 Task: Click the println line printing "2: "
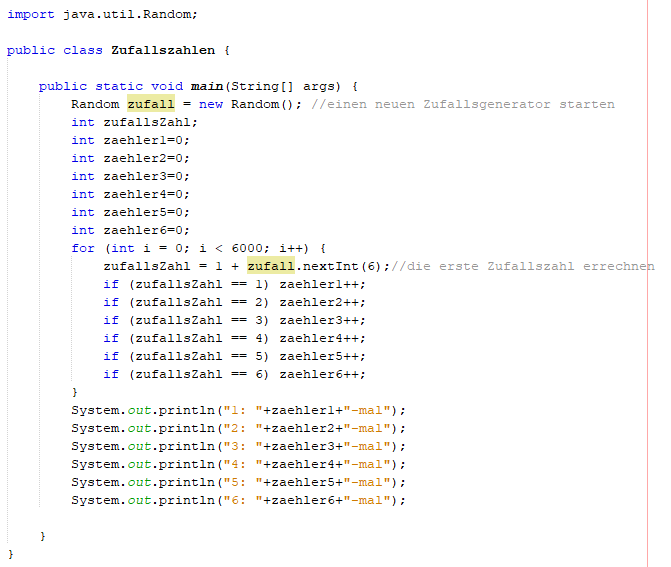(x=238, y=428)
